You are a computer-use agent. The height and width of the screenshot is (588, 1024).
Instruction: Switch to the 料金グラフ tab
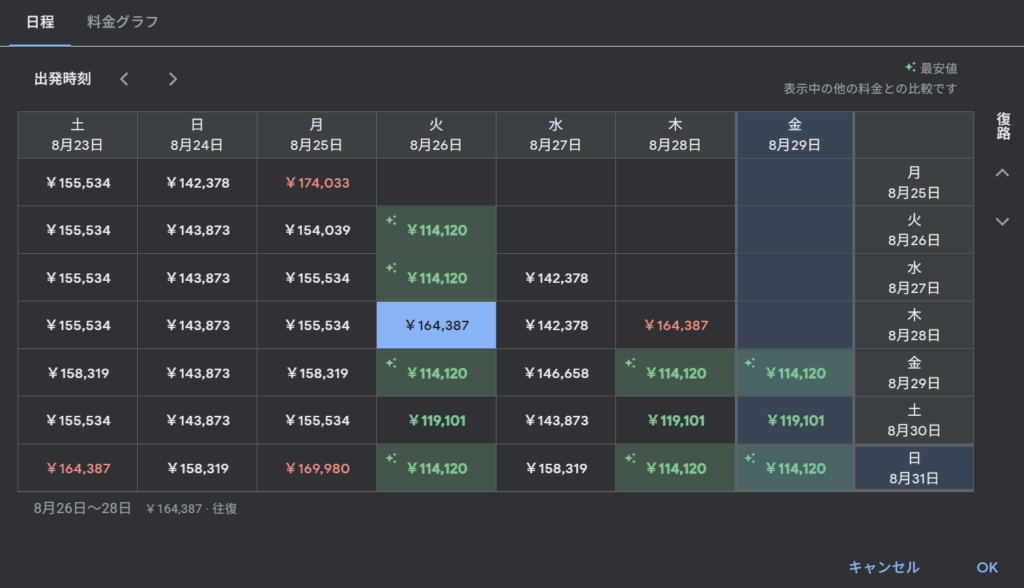(122, 21)
